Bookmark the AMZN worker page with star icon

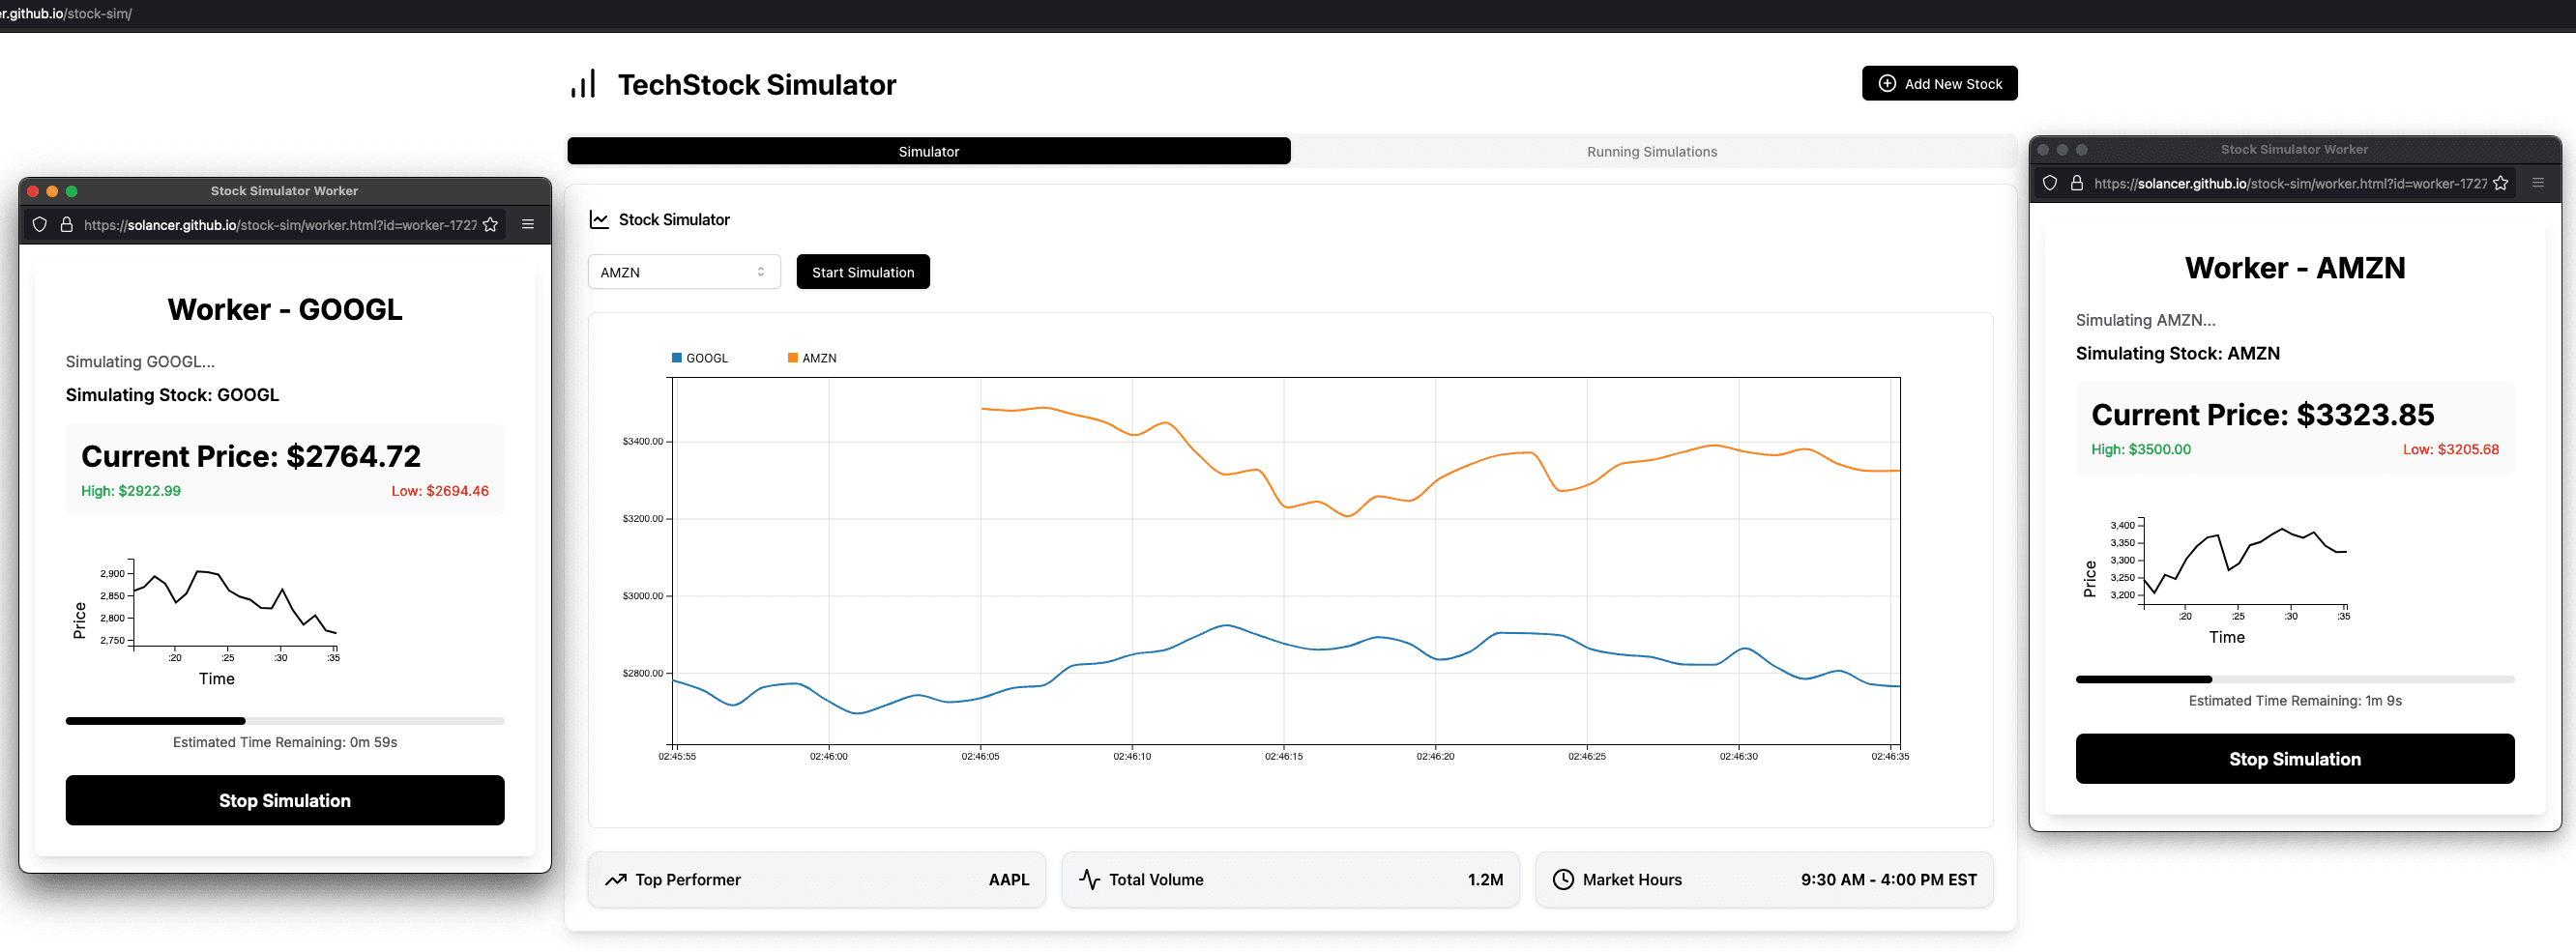2500,183
